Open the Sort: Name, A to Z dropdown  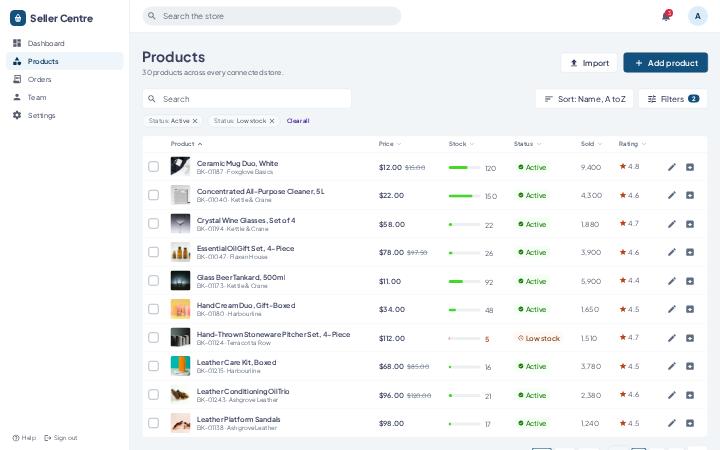pyautogui.click(x=584, y=99)
